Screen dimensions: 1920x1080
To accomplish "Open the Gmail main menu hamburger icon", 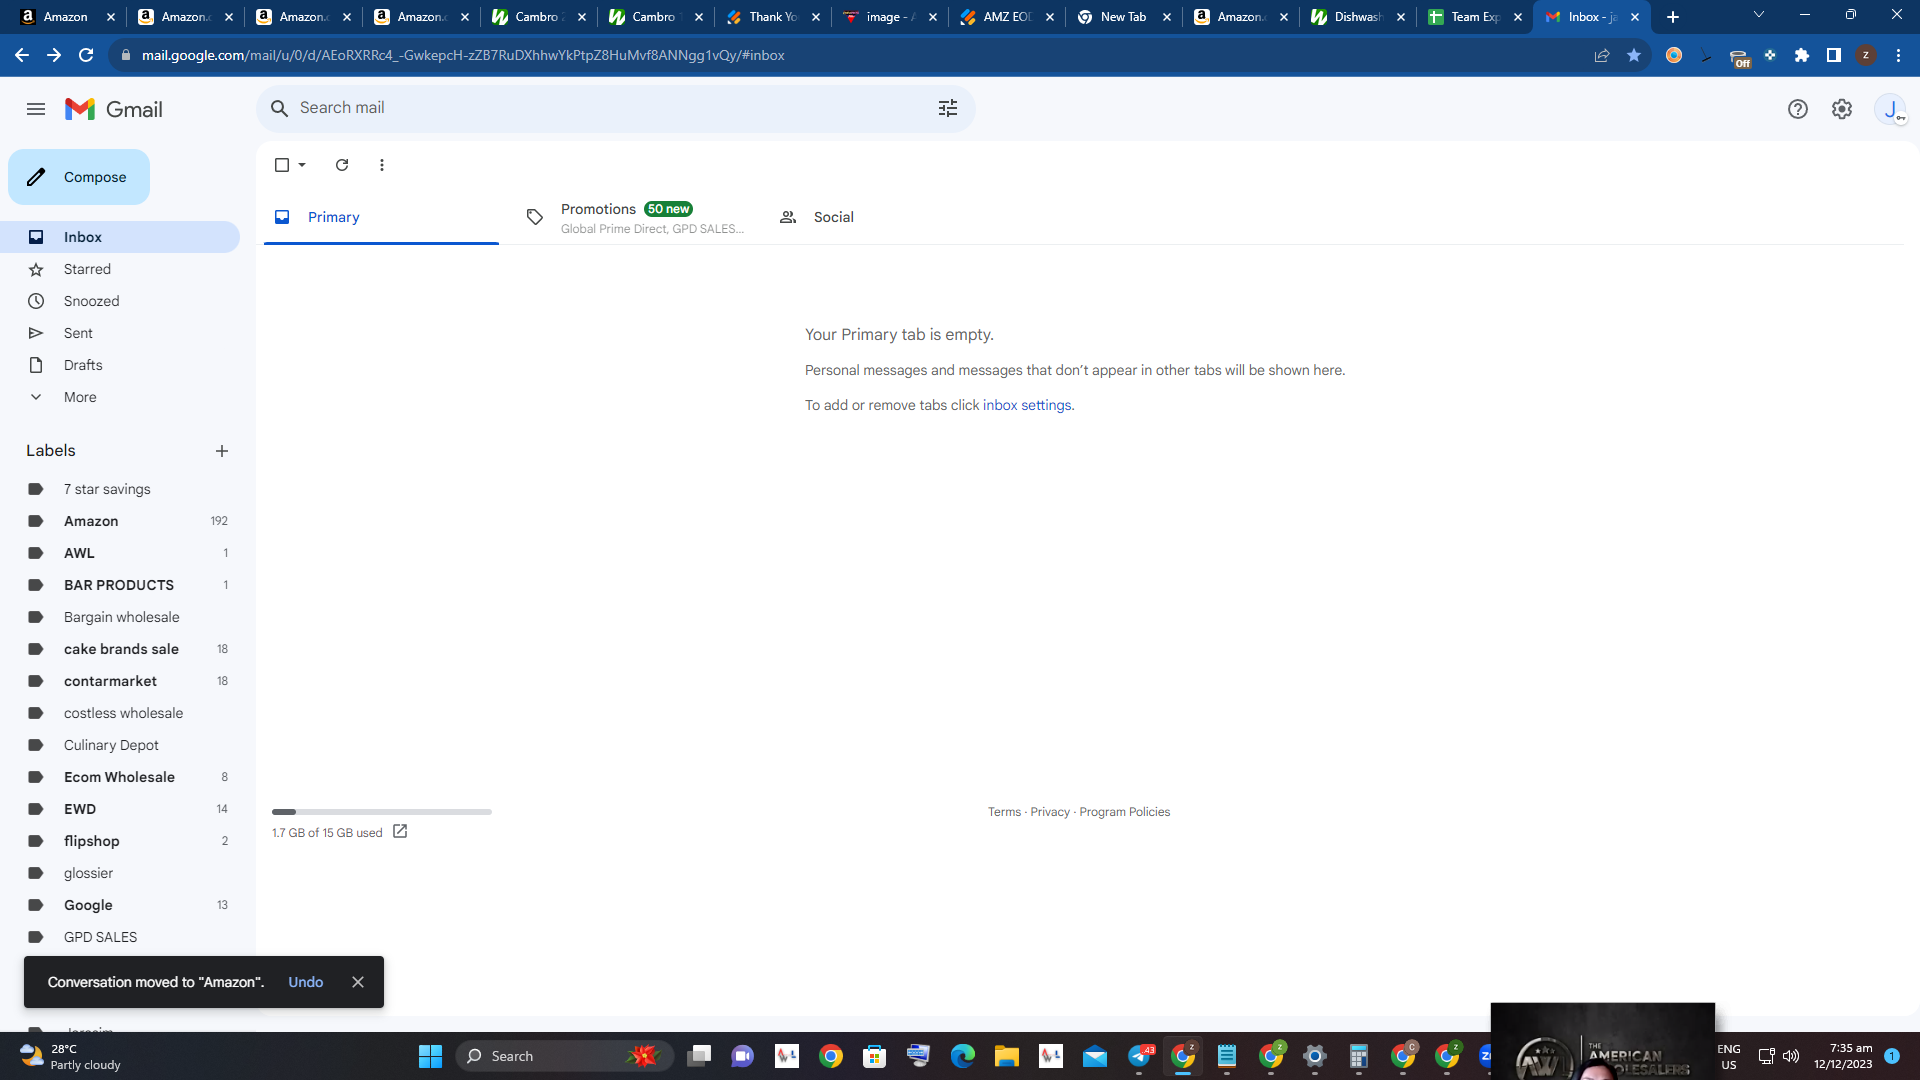I will tap(36, 109).
